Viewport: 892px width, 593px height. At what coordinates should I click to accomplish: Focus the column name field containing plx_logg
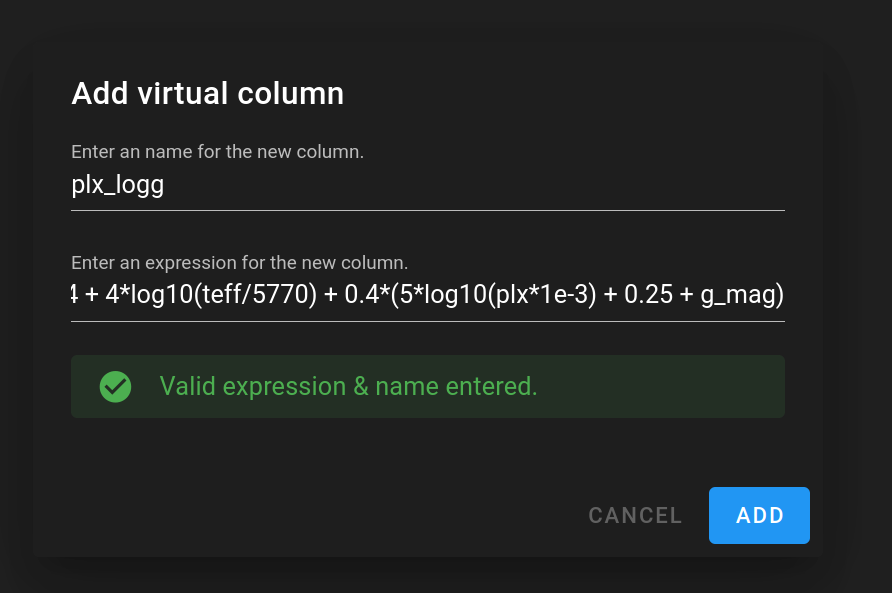tap(428, 186)
